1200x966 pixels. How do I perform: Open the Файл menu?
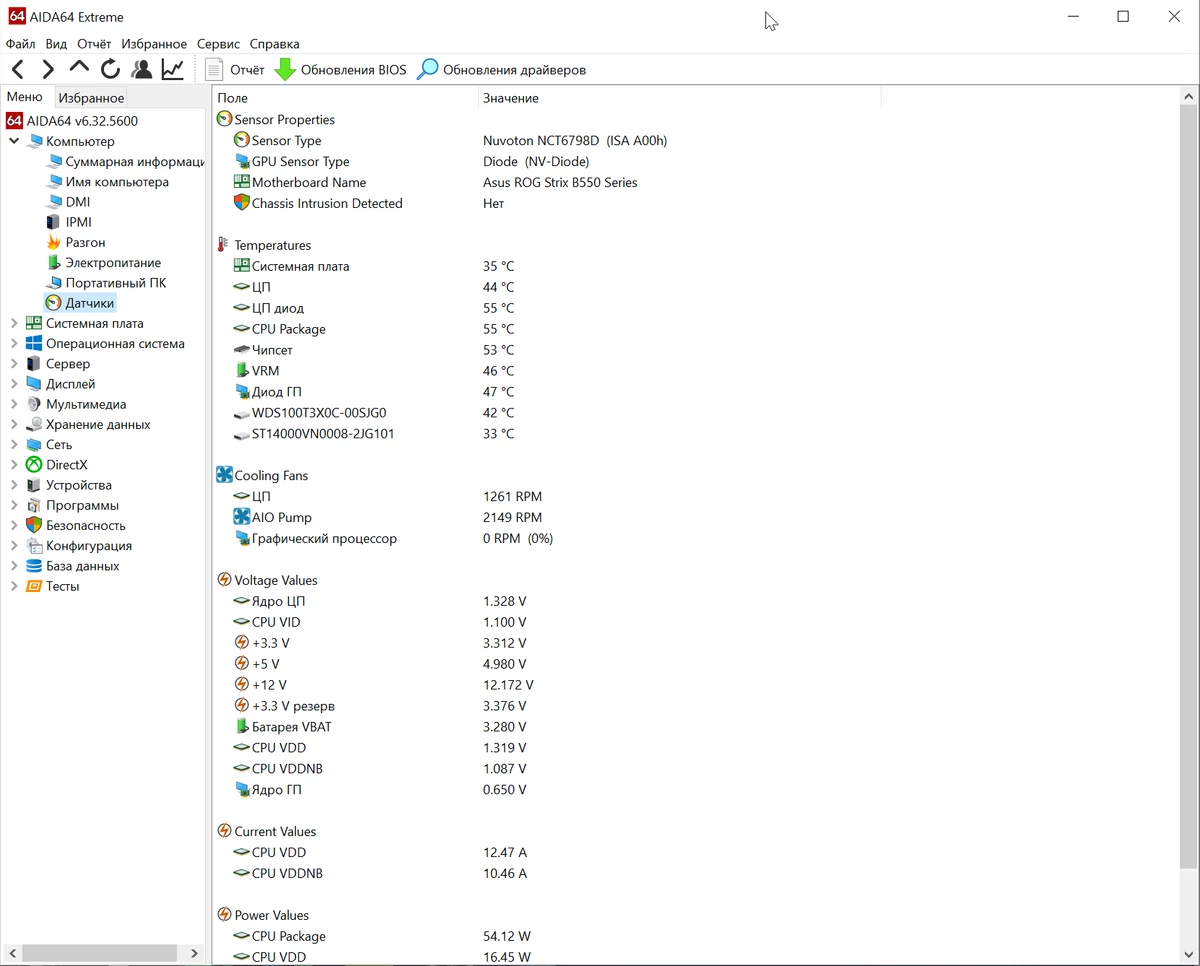(x=20, y=44)
